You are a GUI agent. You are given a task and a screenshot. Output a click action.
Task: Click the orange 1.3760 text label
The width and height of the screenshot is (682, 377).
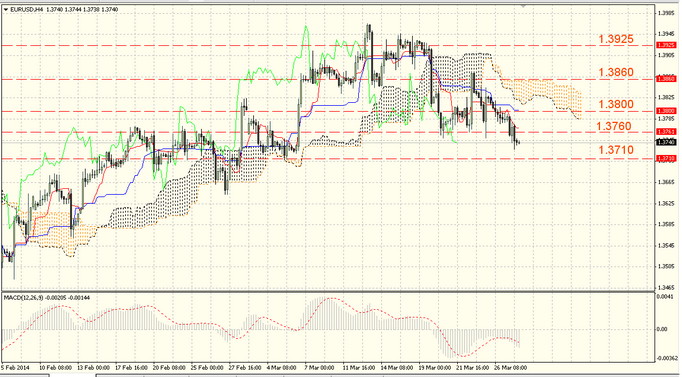coord(614,126)
